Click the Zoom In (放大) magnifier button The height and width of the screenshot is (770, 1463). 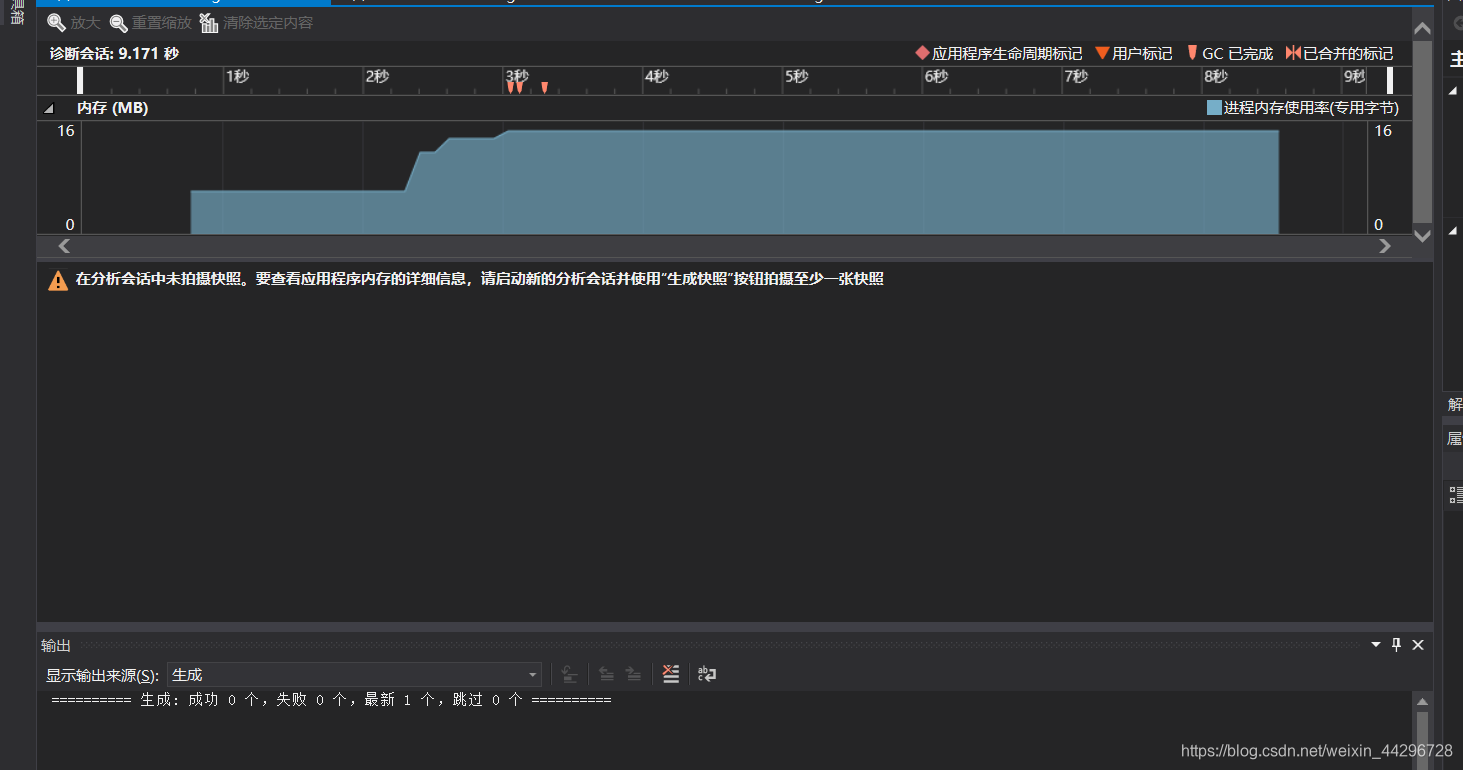(73, 23)
